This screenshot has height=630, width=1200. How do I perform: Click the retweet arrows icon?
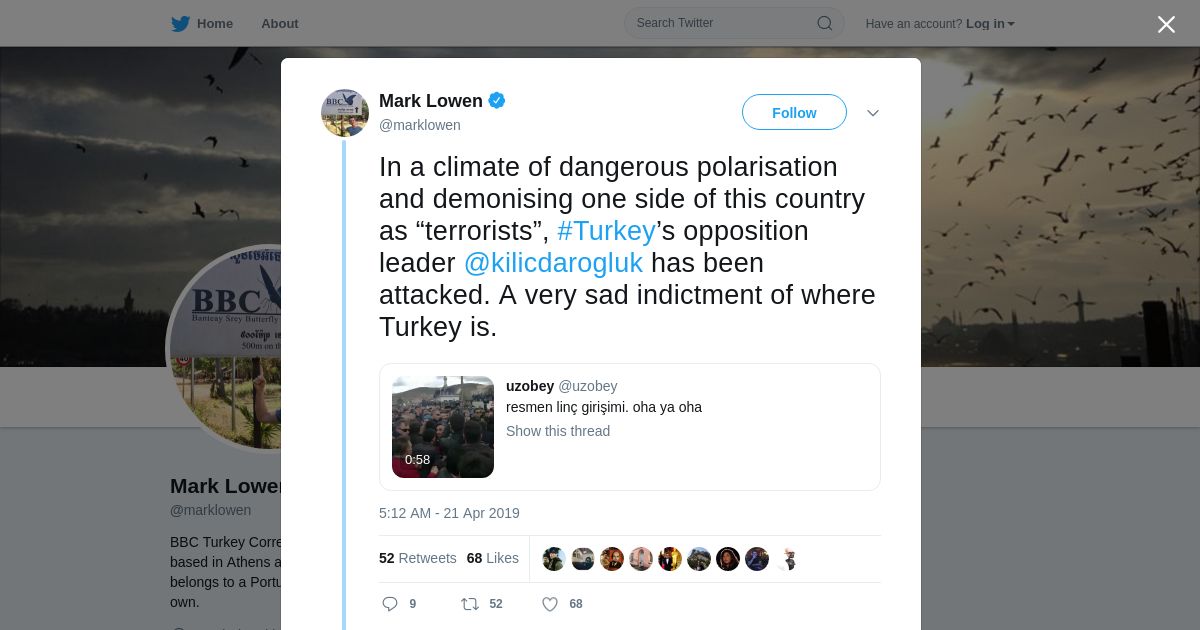point(469,604)
